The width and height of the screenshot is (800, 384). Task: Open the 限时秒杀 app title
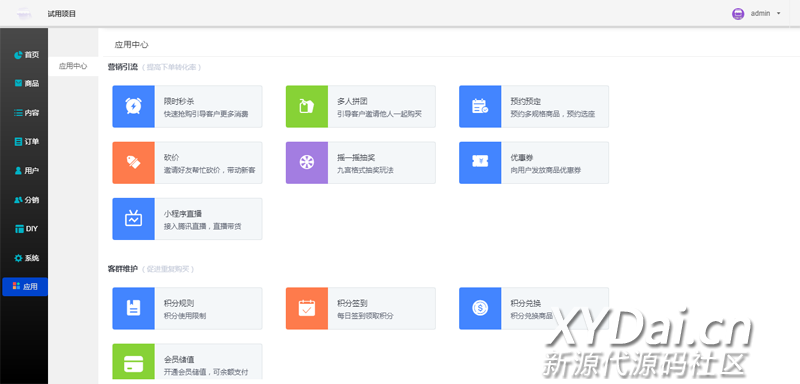point(179,101)
